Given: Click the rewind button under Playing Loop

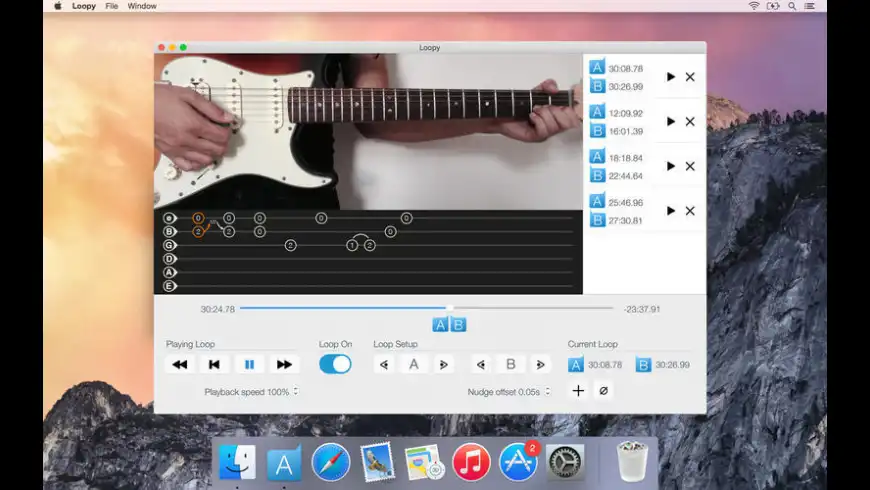Looking at the screenshot, I should click(180, 365).
